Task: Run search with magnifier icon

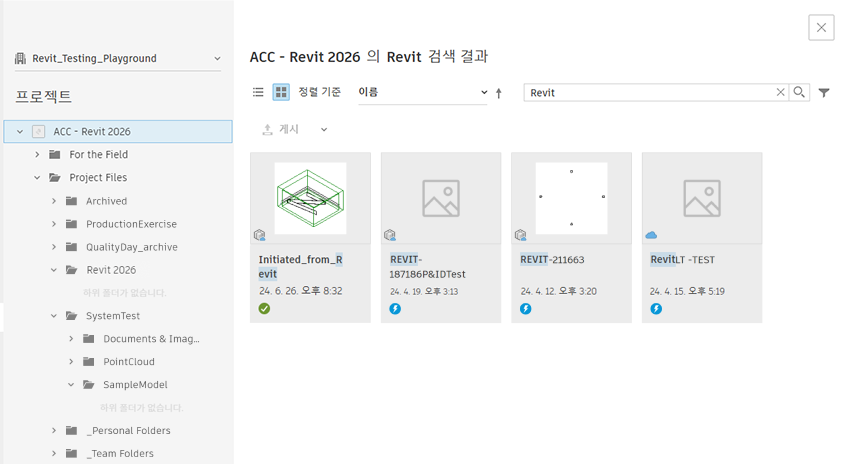Action: (x=799, y=92)
